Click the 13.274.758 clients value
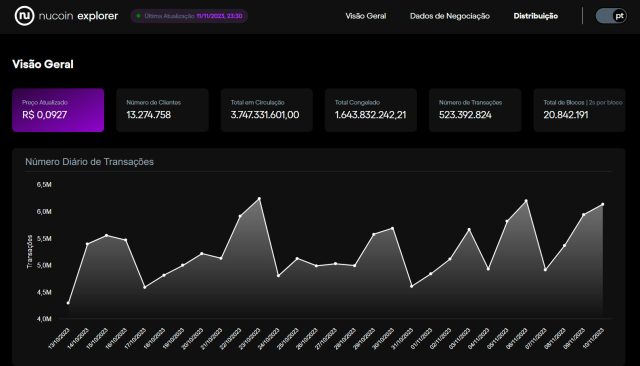640x366 pixels. point(149,115)
